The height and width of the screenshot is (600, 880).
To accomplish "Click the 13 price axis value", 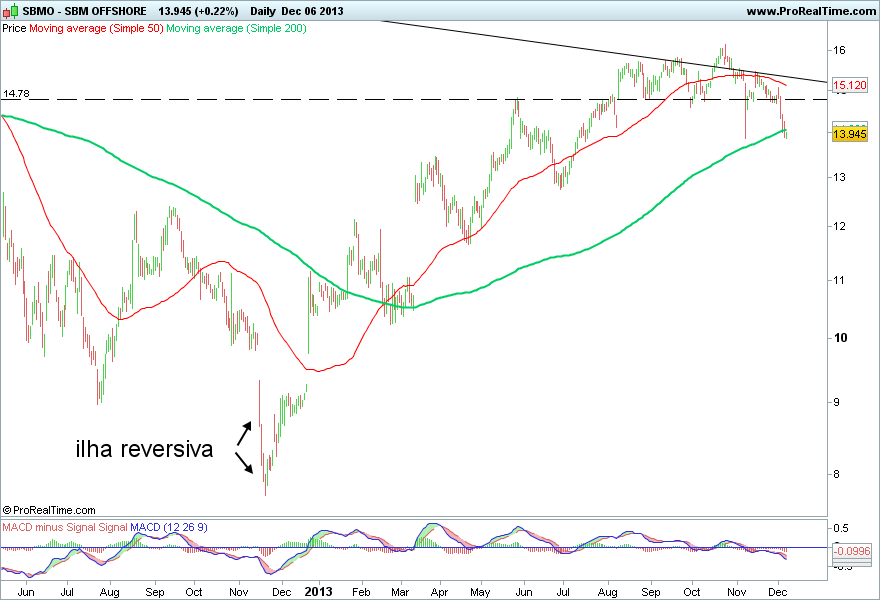I will click(839, 177).
